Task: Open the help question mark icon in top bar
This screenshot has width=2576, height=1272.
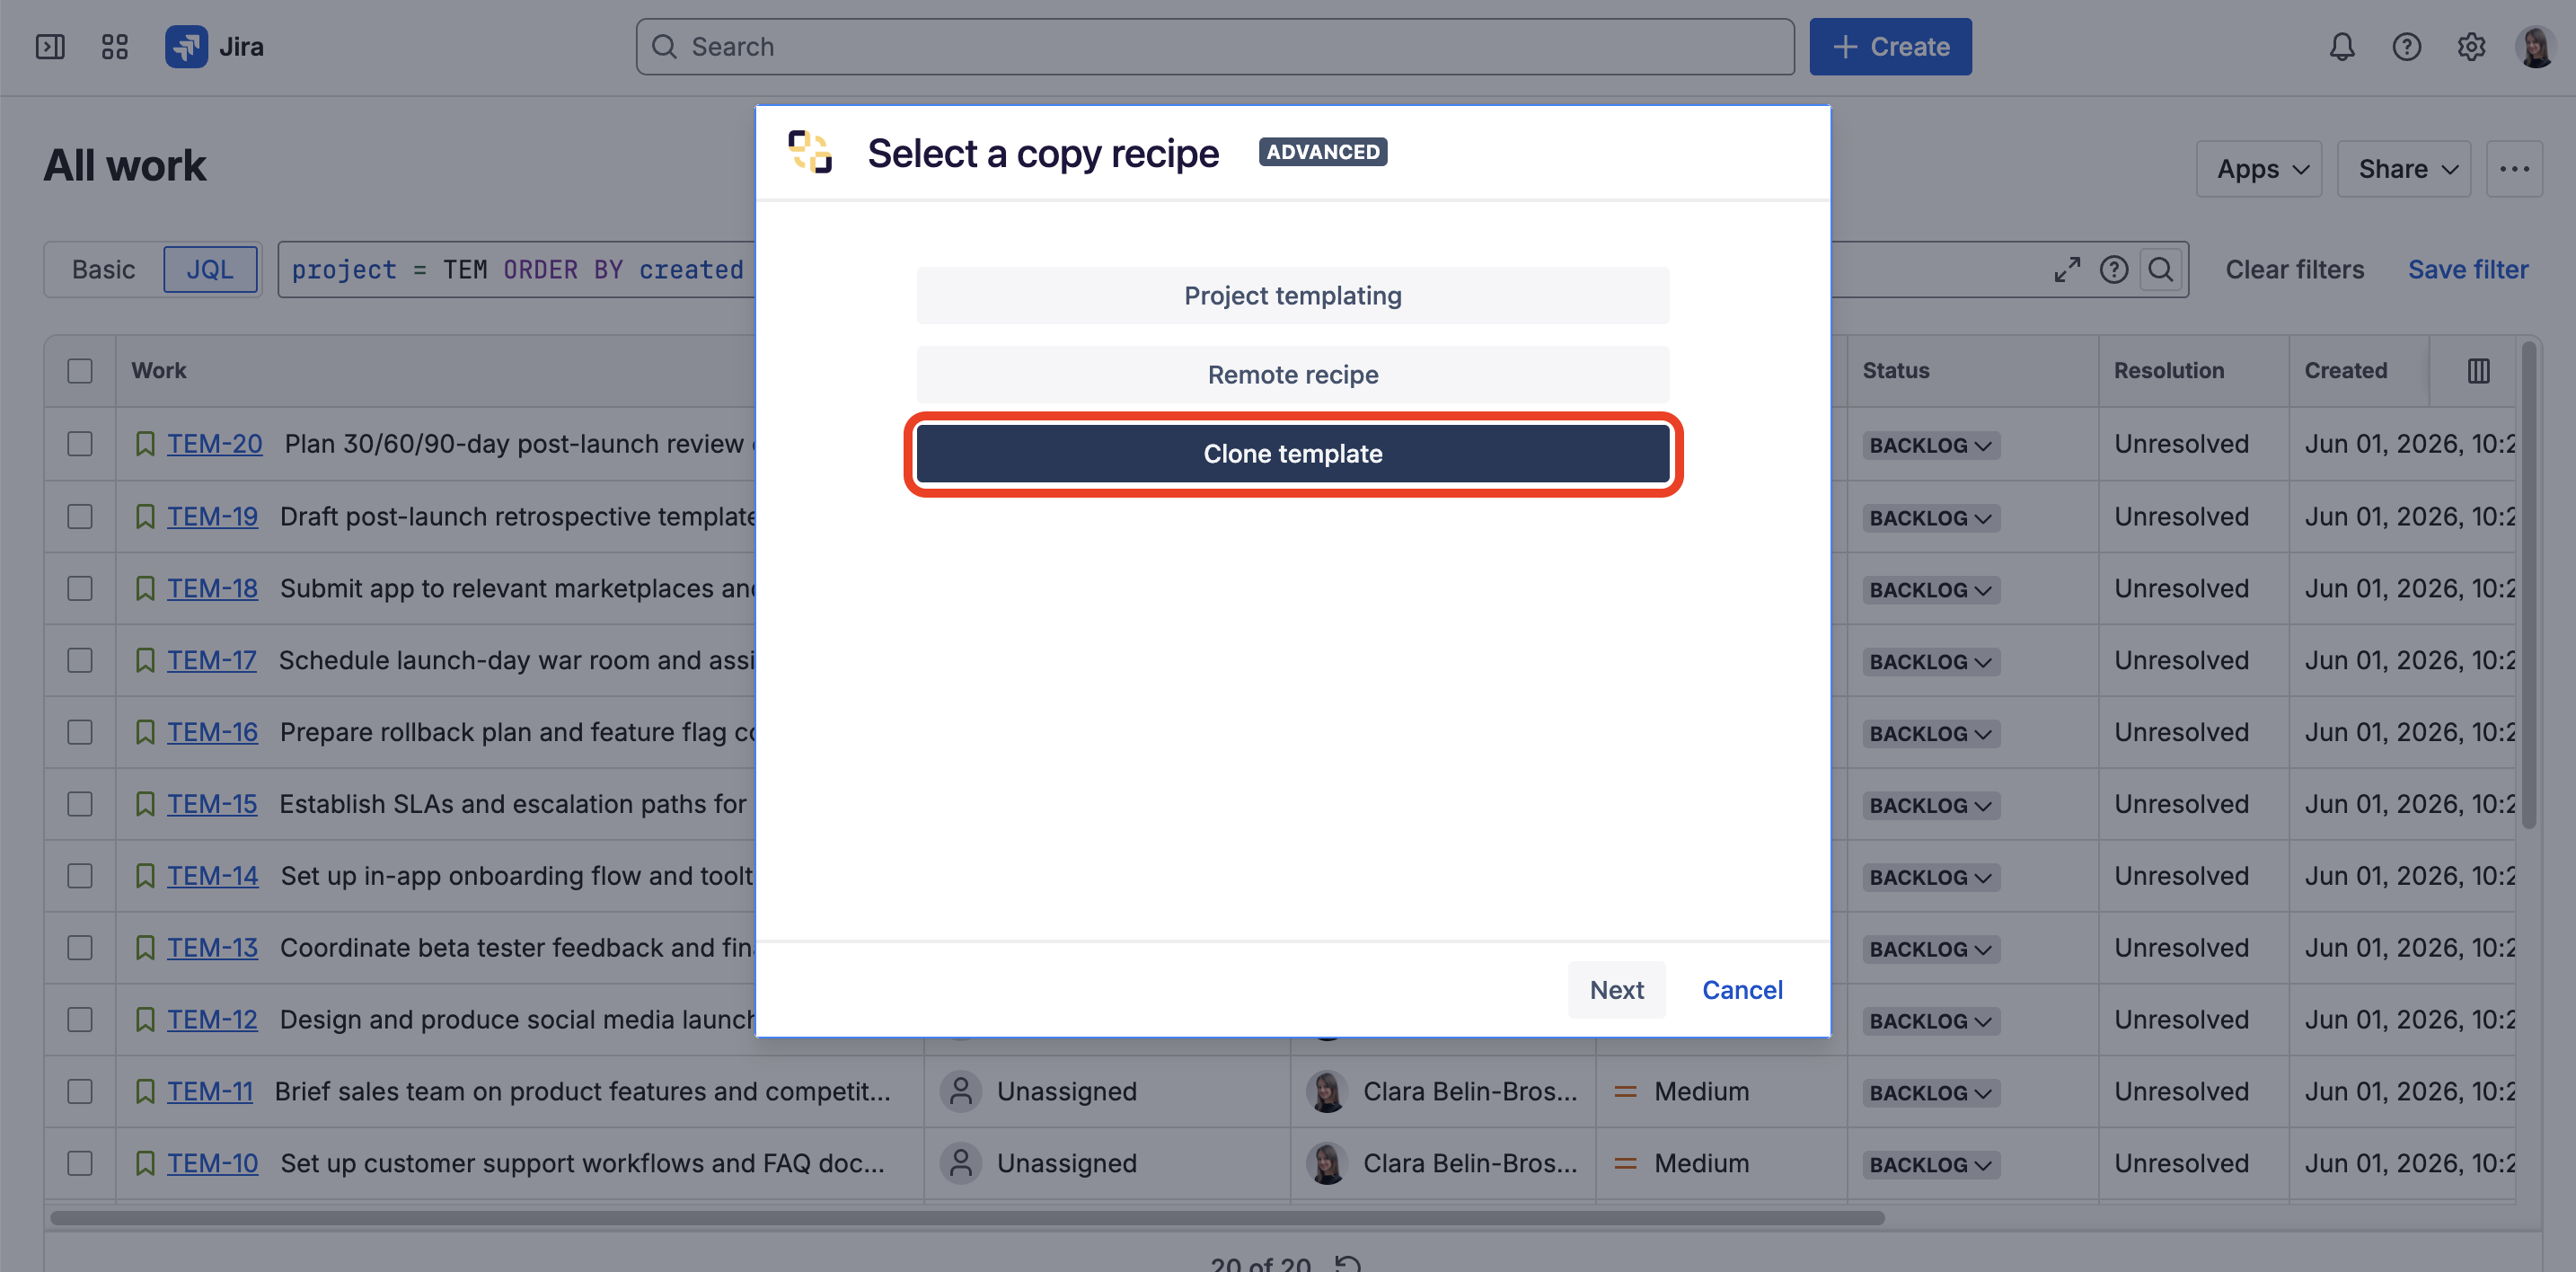Action: point(2407,47)
